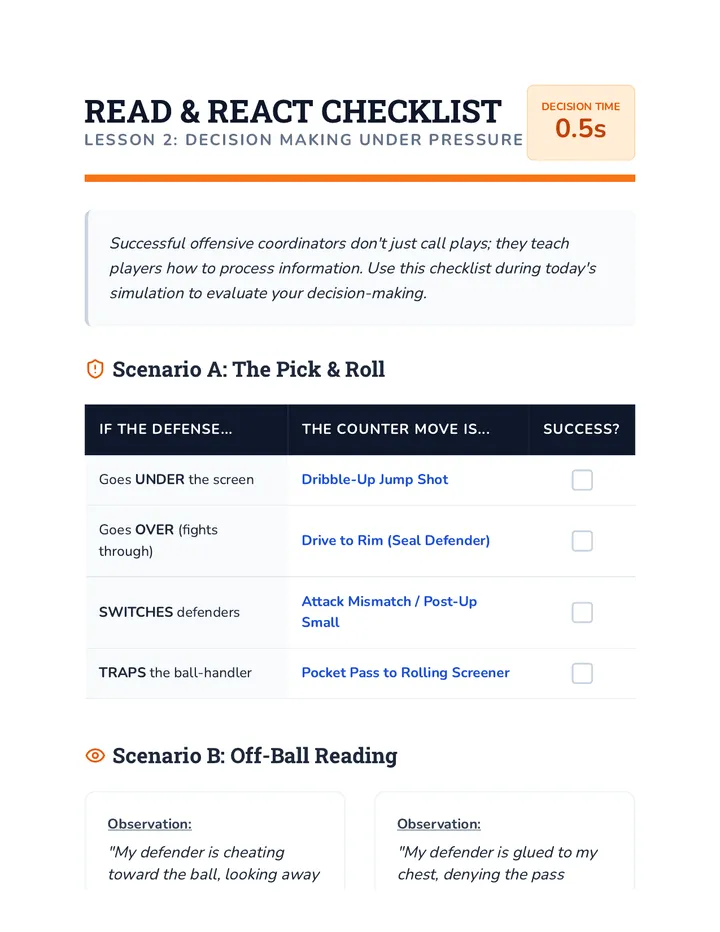Screen dimensions: 720x932
Task: Mark SWITCHES defenders row as successful
Action: click(582, 612)
